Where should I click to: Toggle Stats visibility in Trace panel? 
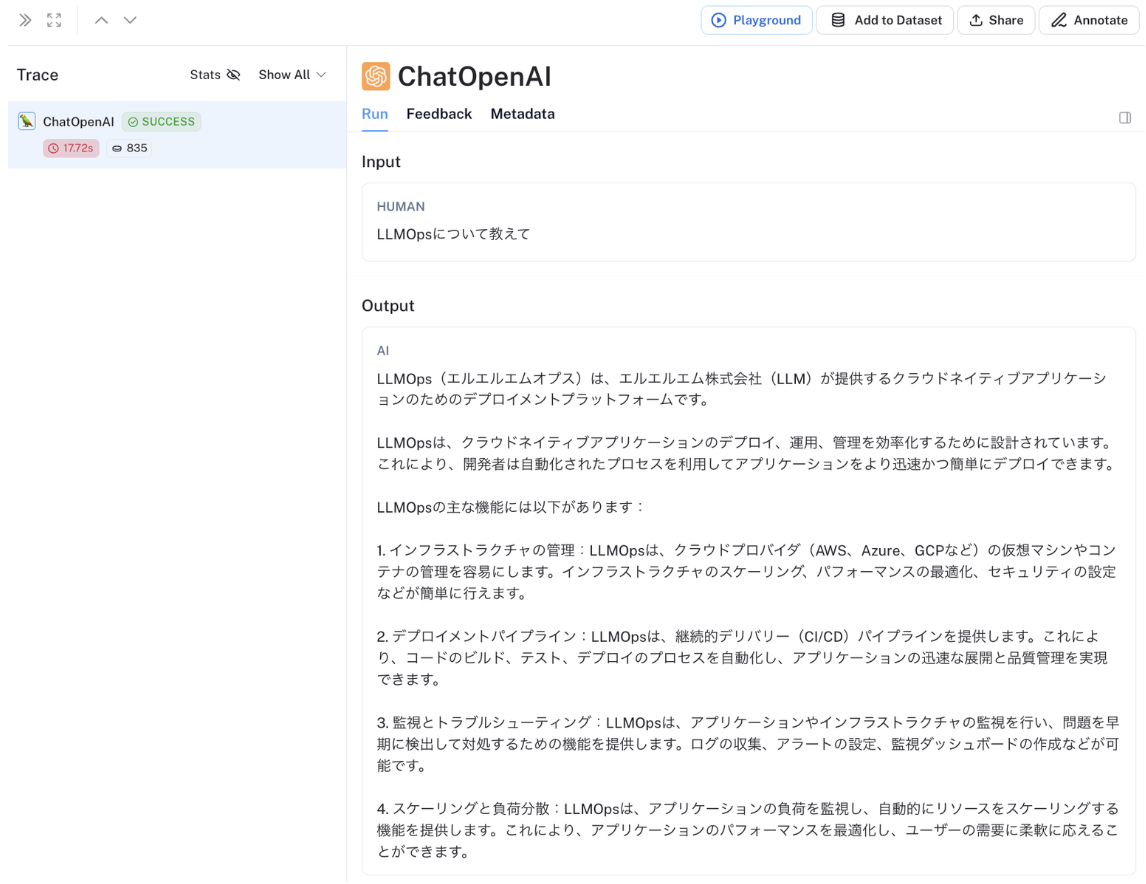coord(215,75)
